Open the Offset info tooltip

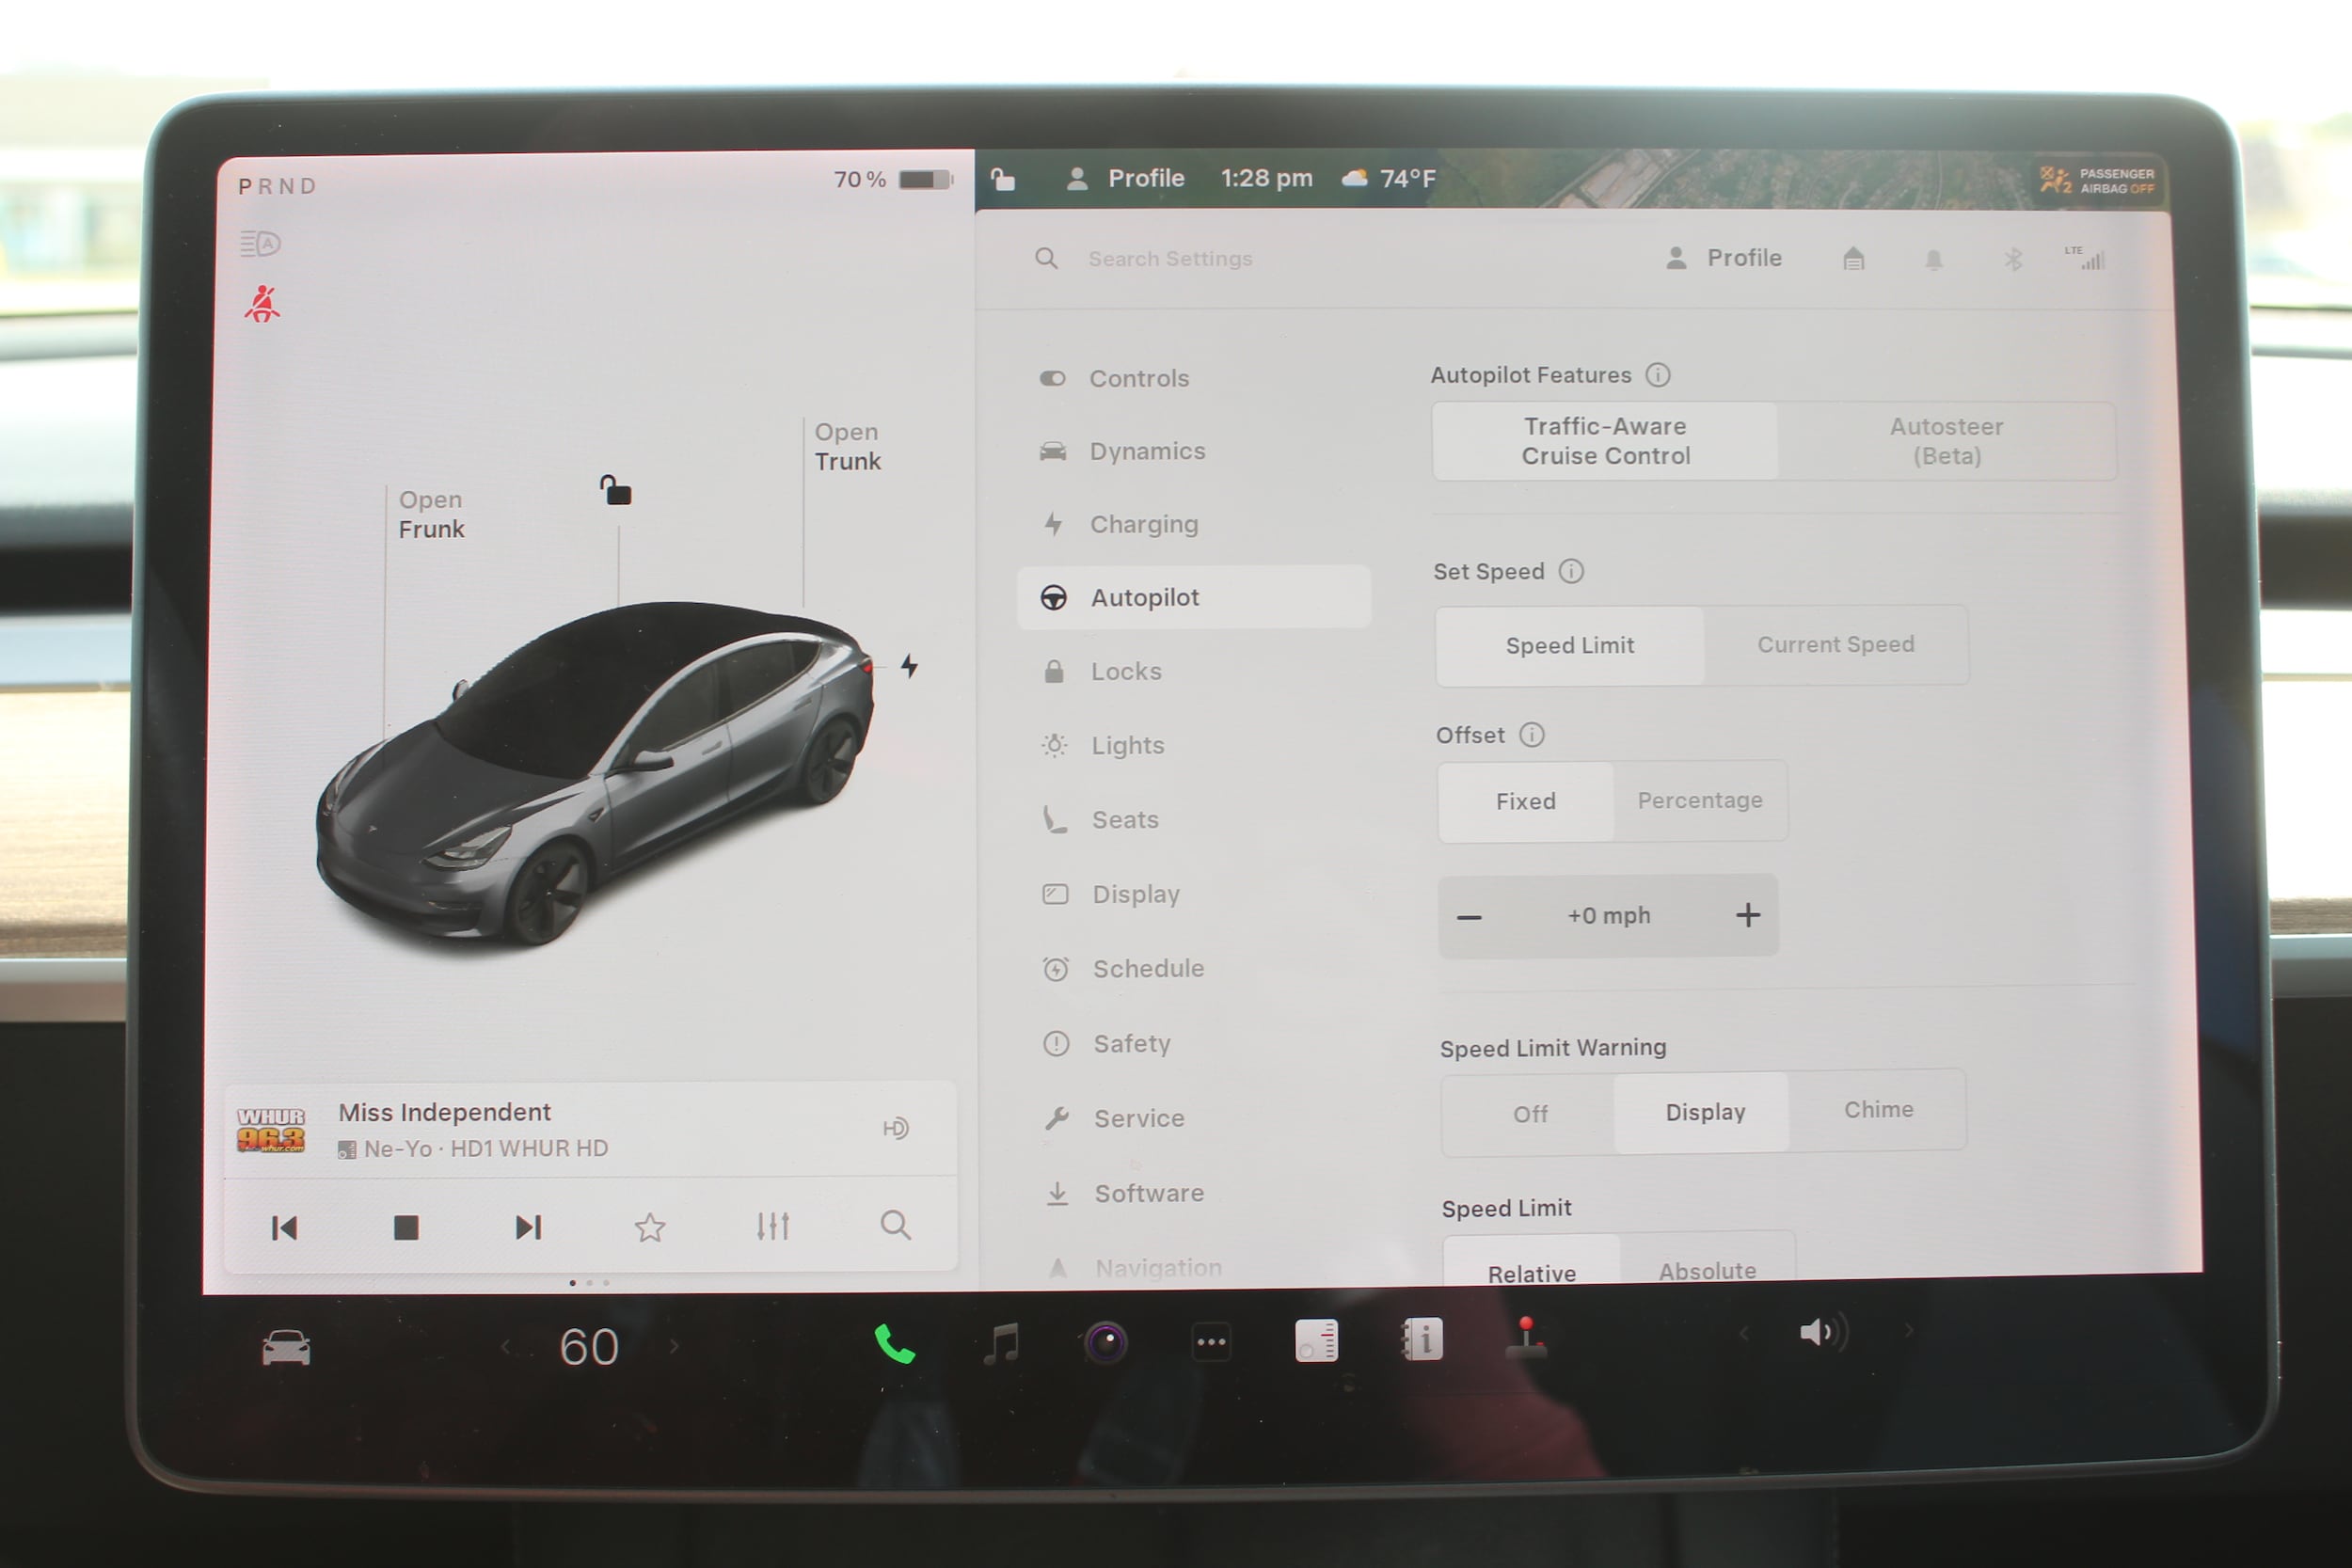click(x=1533, y=735)
